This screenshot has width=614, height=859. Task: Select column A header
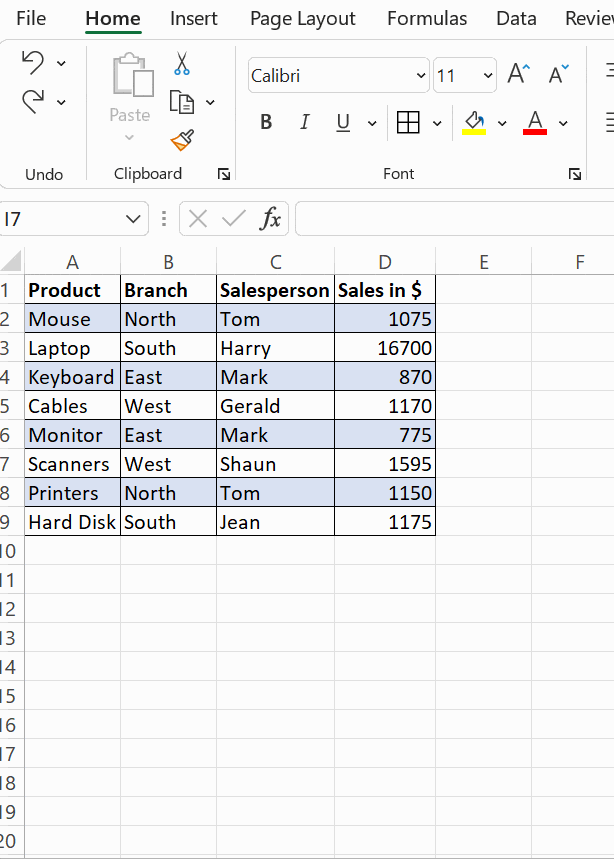(x=72, y=262)
